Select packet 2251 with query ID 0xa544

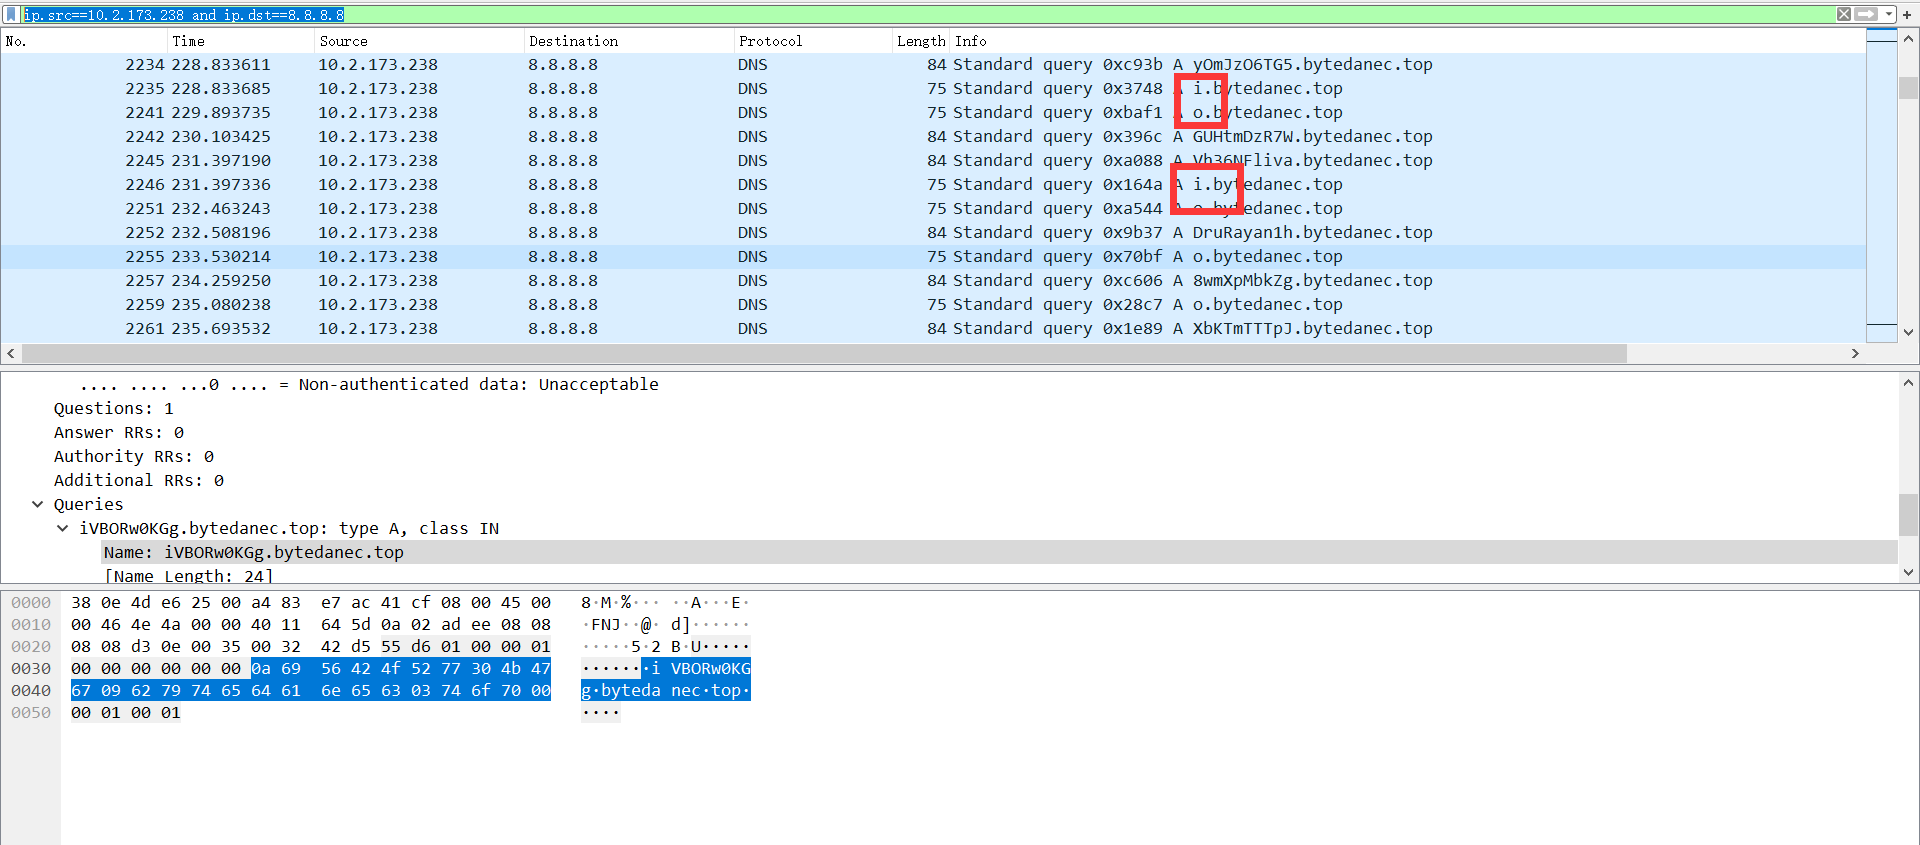coord(932,208)
